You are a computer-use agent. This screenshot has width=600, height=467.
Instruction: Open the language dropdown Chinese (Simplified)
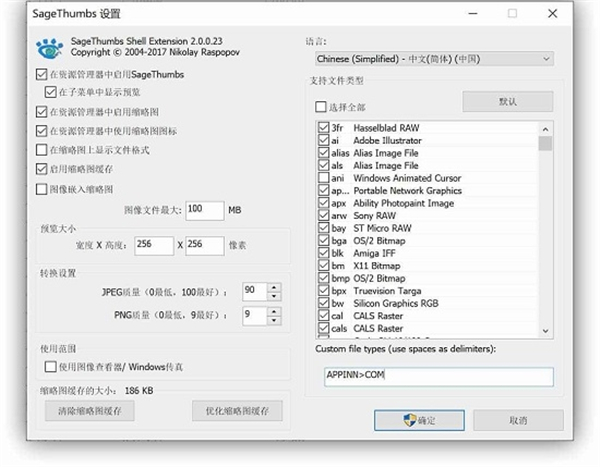point(435,59)
